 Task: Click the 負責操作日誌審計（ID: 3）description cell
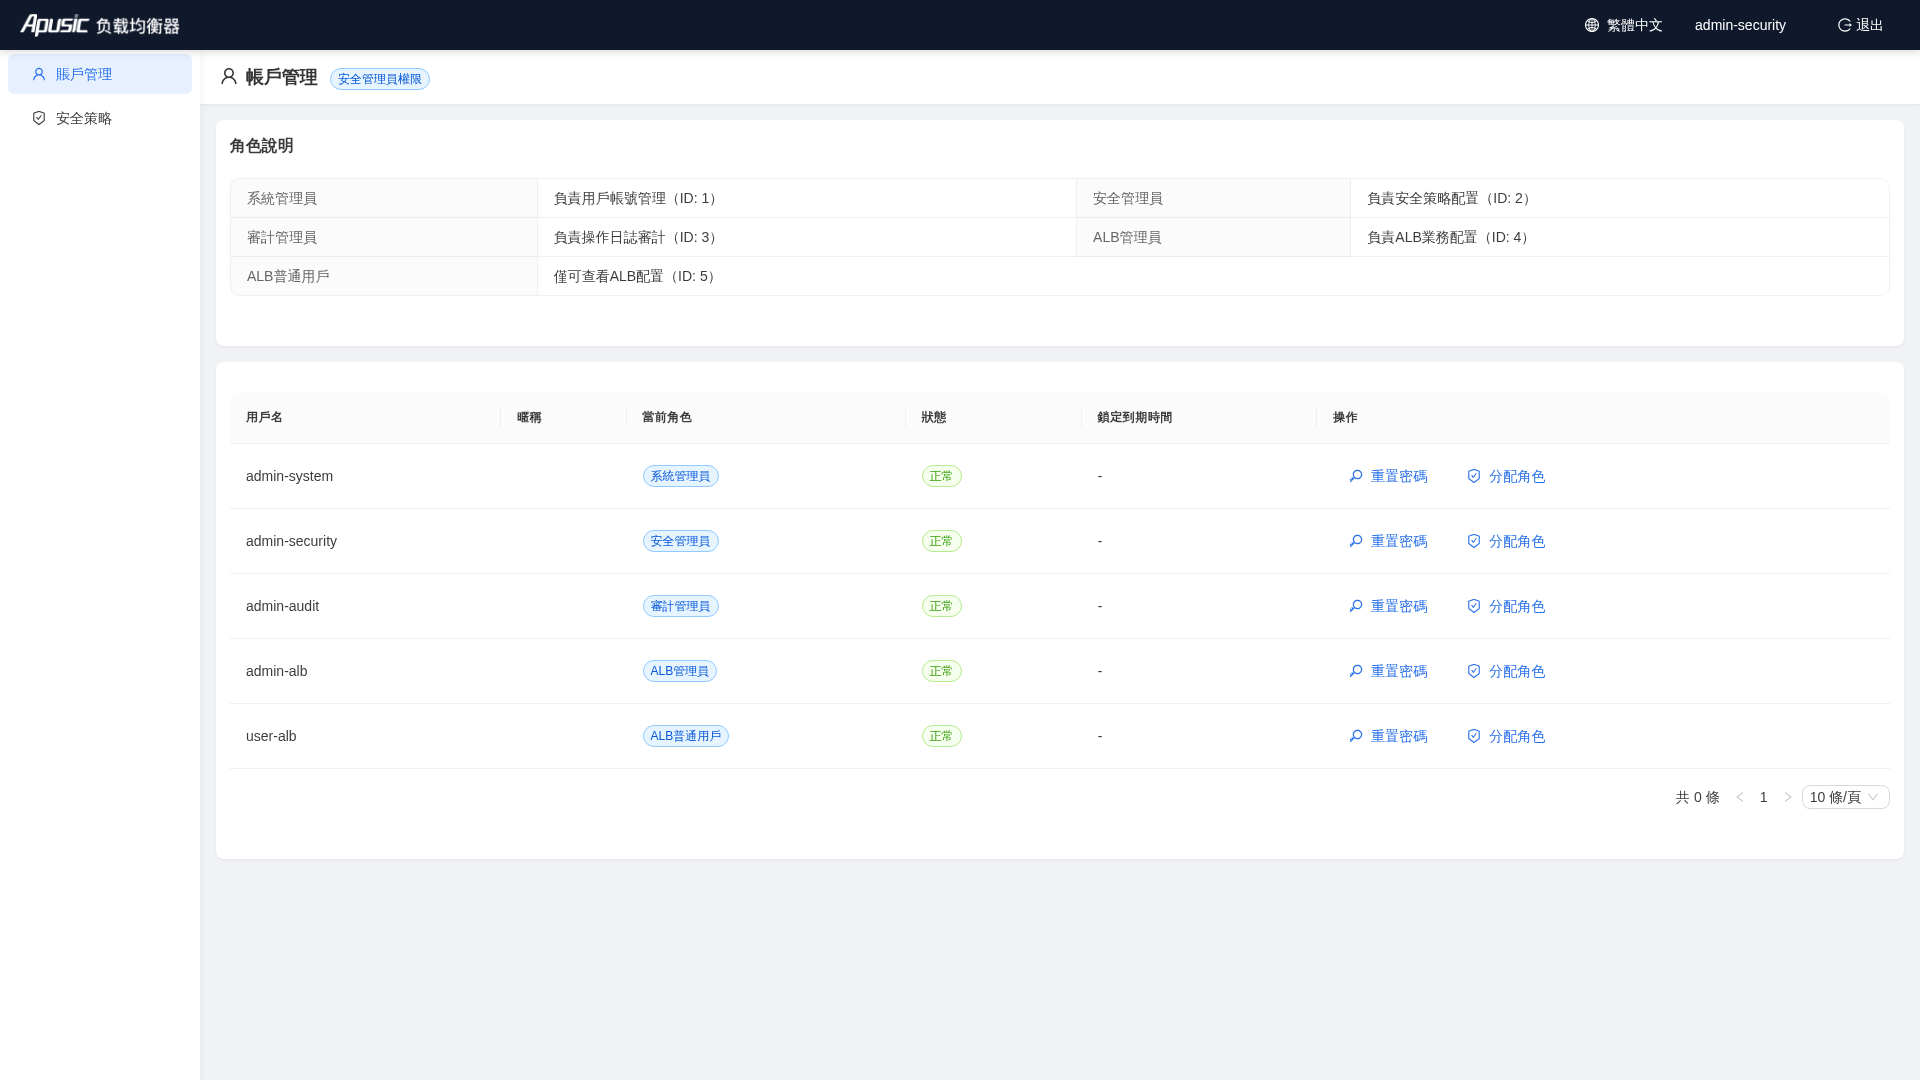tap(807, 237)
